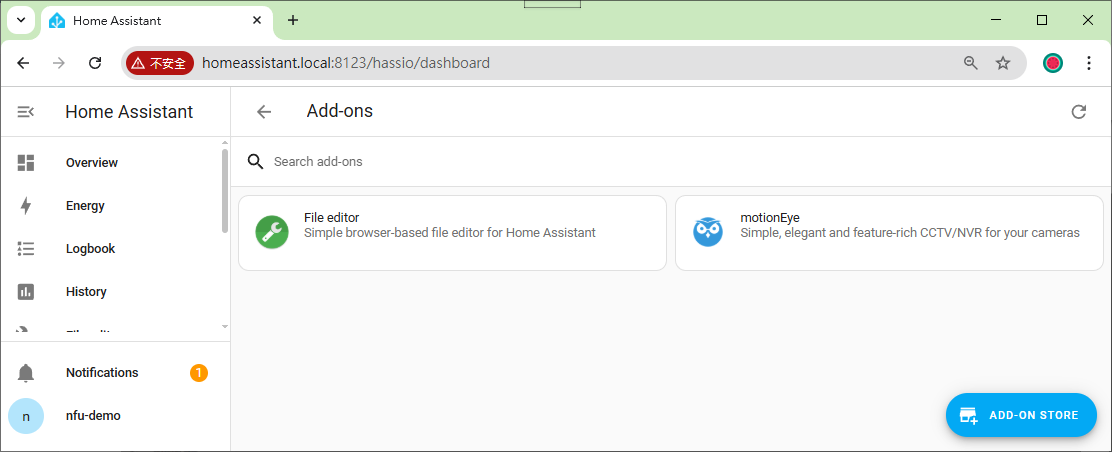Click the Add-ons page heading

tap(340, 111)
